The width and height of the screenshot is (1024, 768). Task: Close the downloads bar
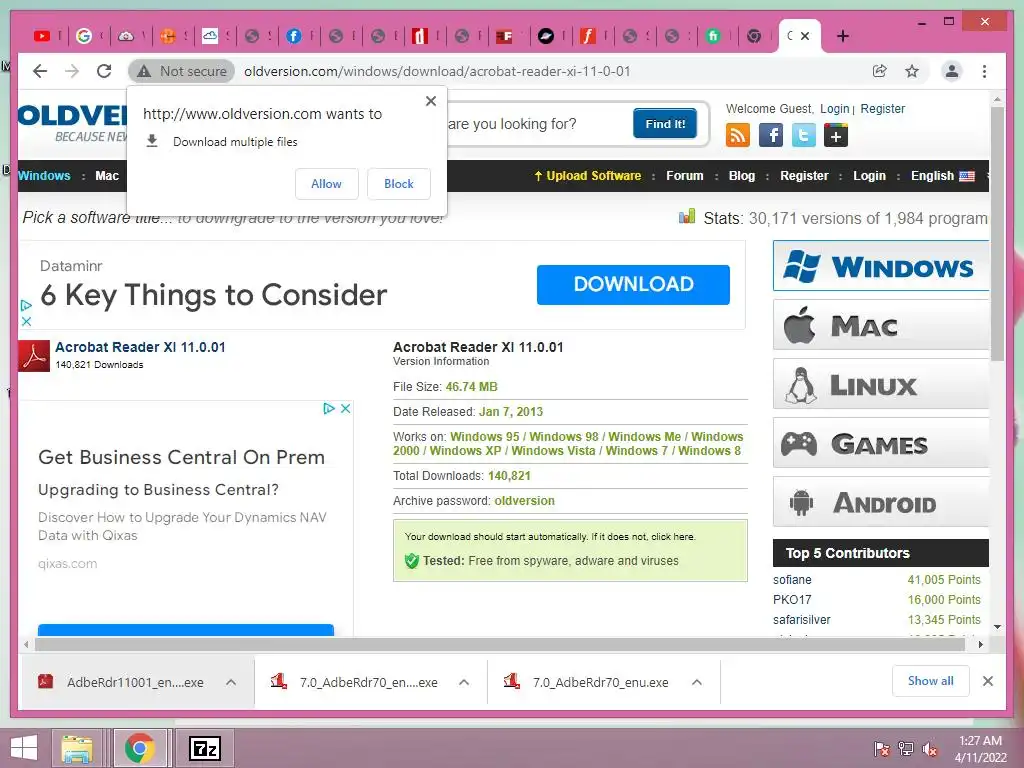coord(988,681)
